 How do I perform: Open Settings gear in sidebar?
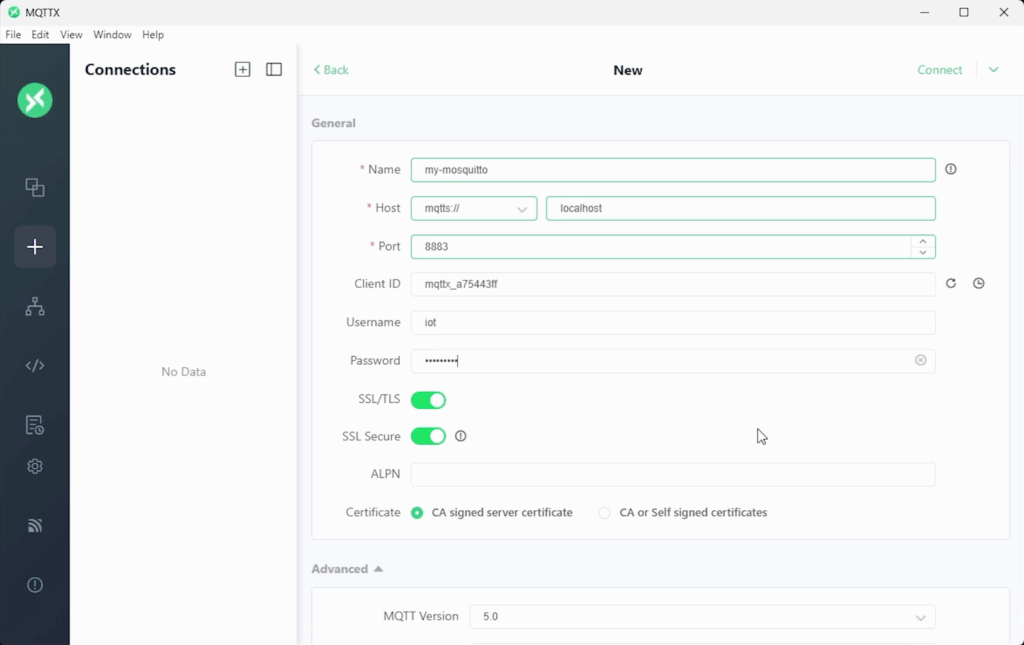tap(35, 466)
